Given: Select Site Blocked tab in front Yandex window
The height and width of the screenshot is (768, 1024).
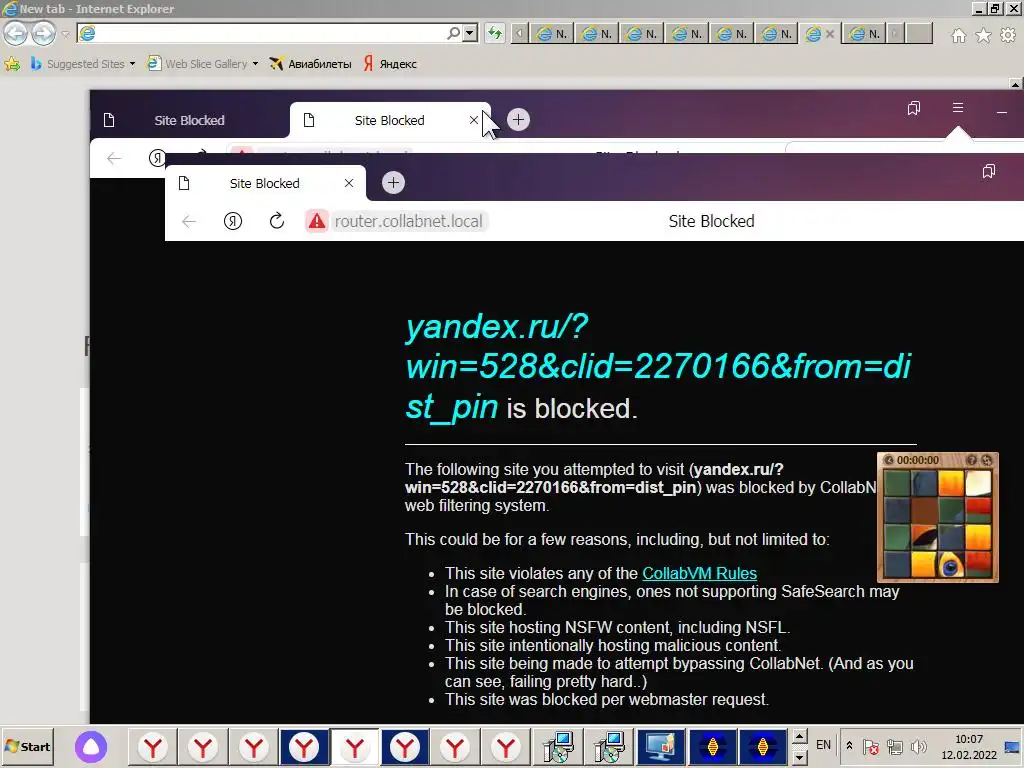Looking at the screenshot, I should [x=264, y=184].
